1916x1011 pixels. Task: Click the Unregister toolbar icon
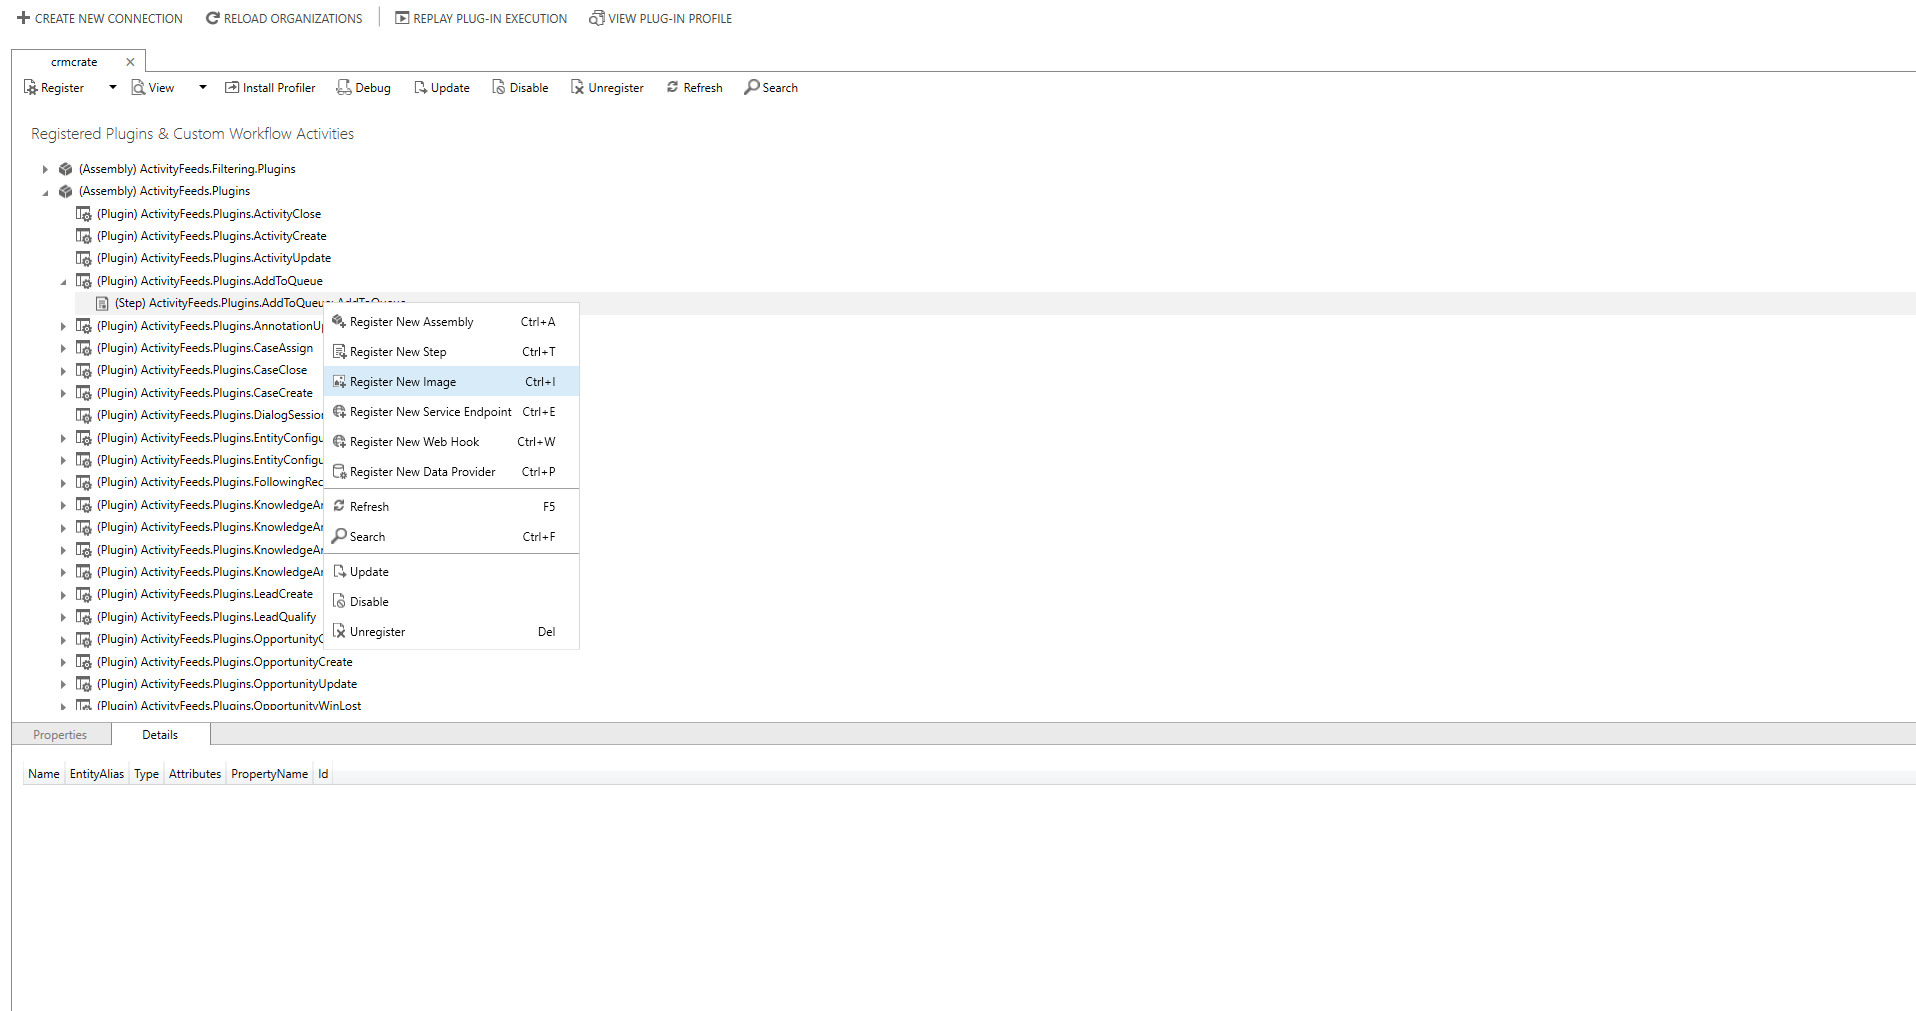click(577, 87)
